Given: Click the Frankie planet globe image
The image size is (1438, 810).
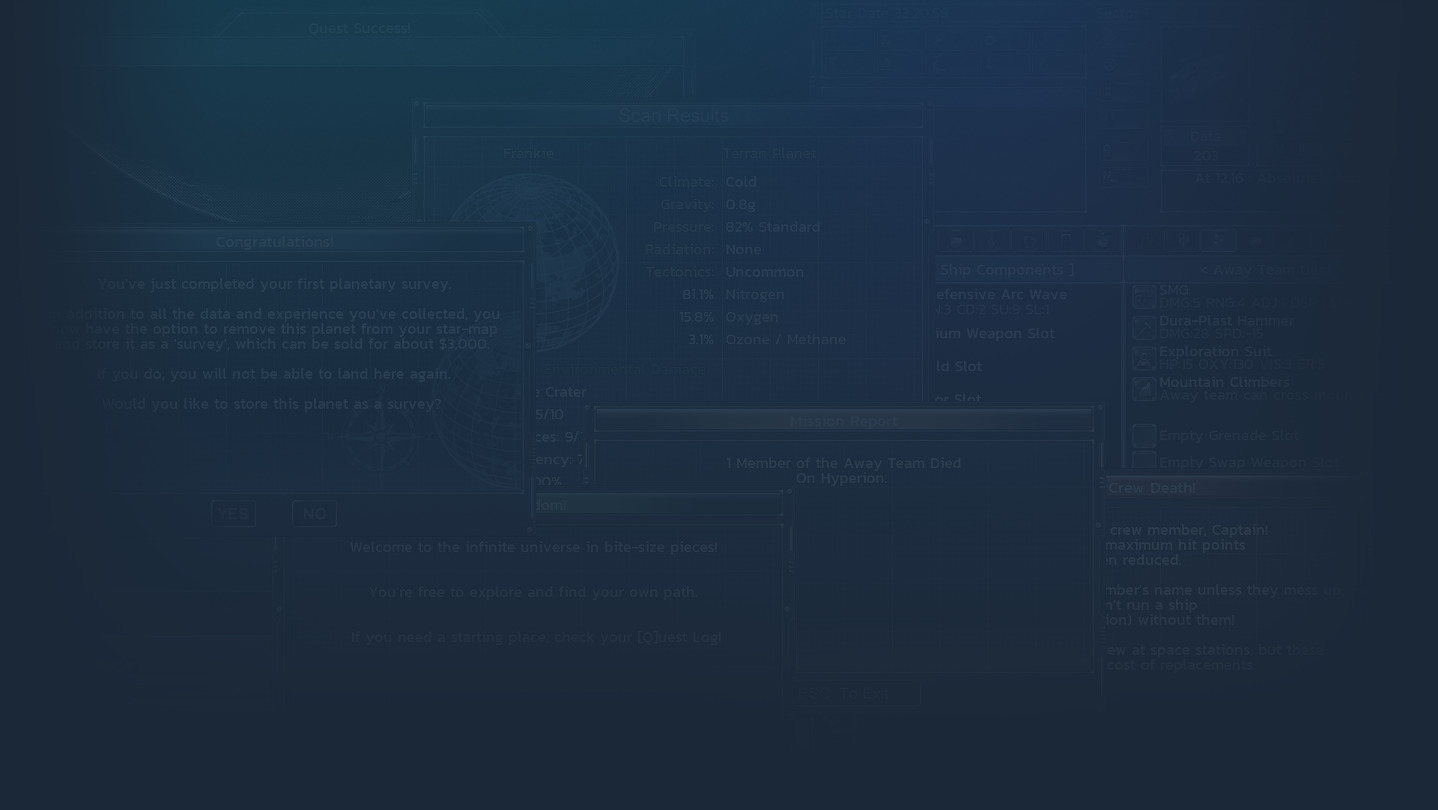Looking at the screenshot, I should click(528, 262).
